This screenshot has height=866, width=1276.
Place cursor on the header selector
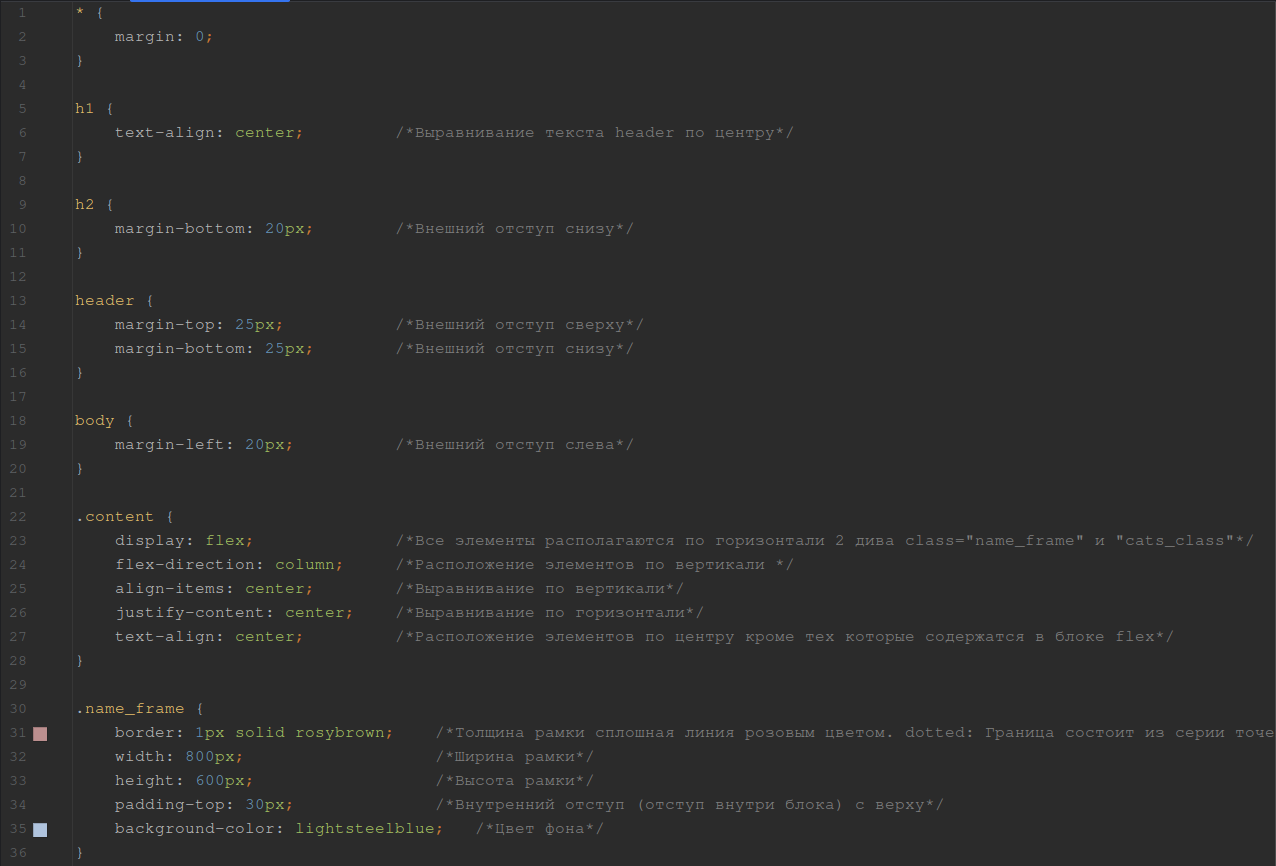(104, 301)
